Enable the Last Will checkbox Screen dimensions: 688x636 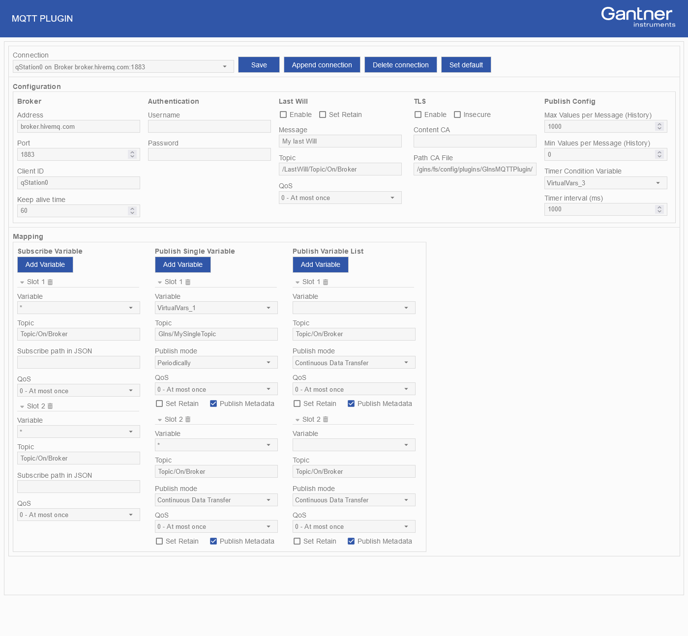pos(284,115)
